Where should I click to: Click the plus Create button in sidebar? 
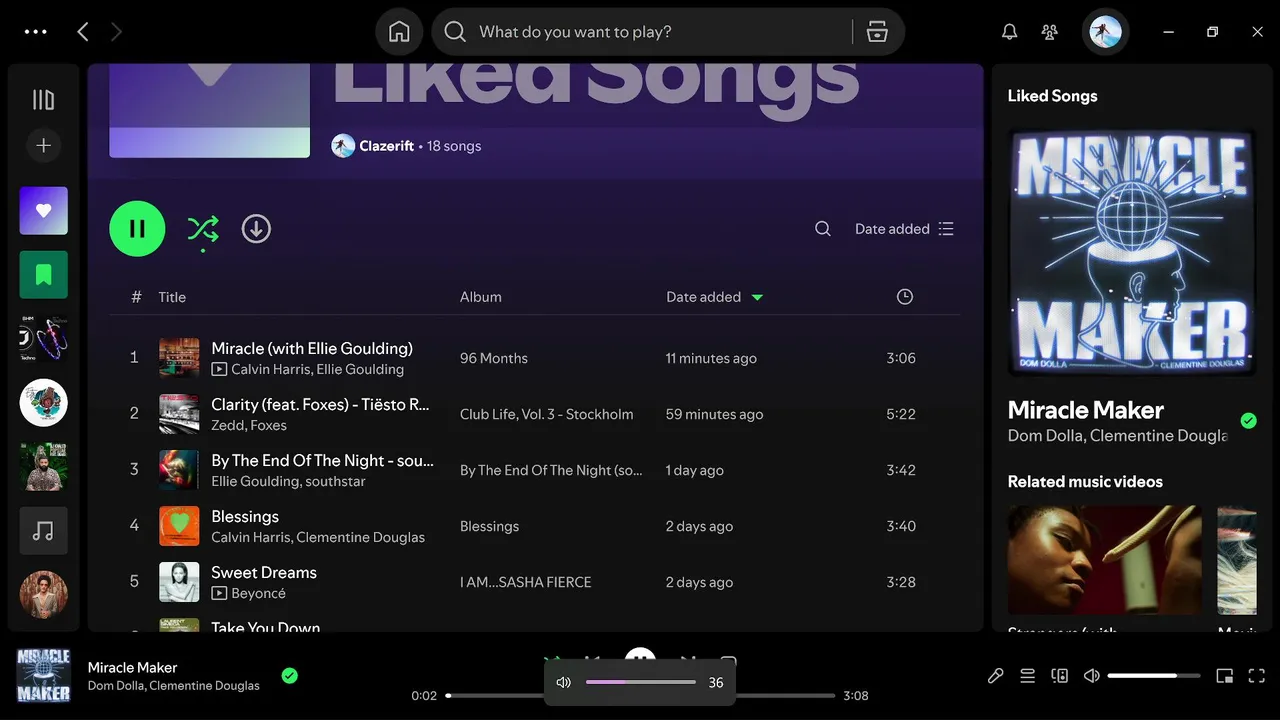click(x=43, y=145)
